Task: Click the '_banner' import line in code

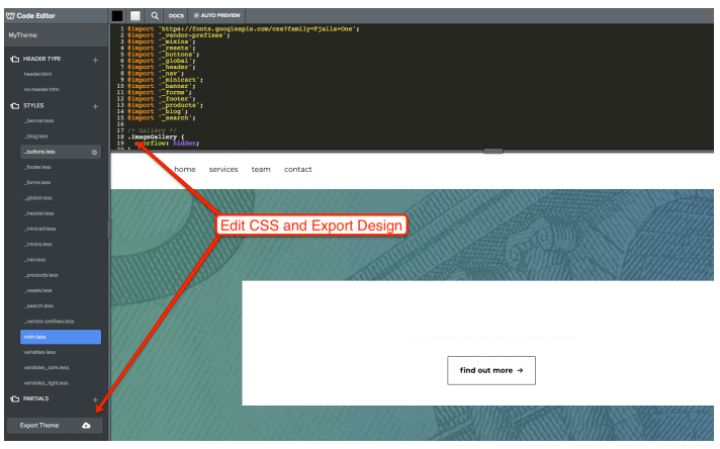Action: pyautogui.click(x=161, y=86)
